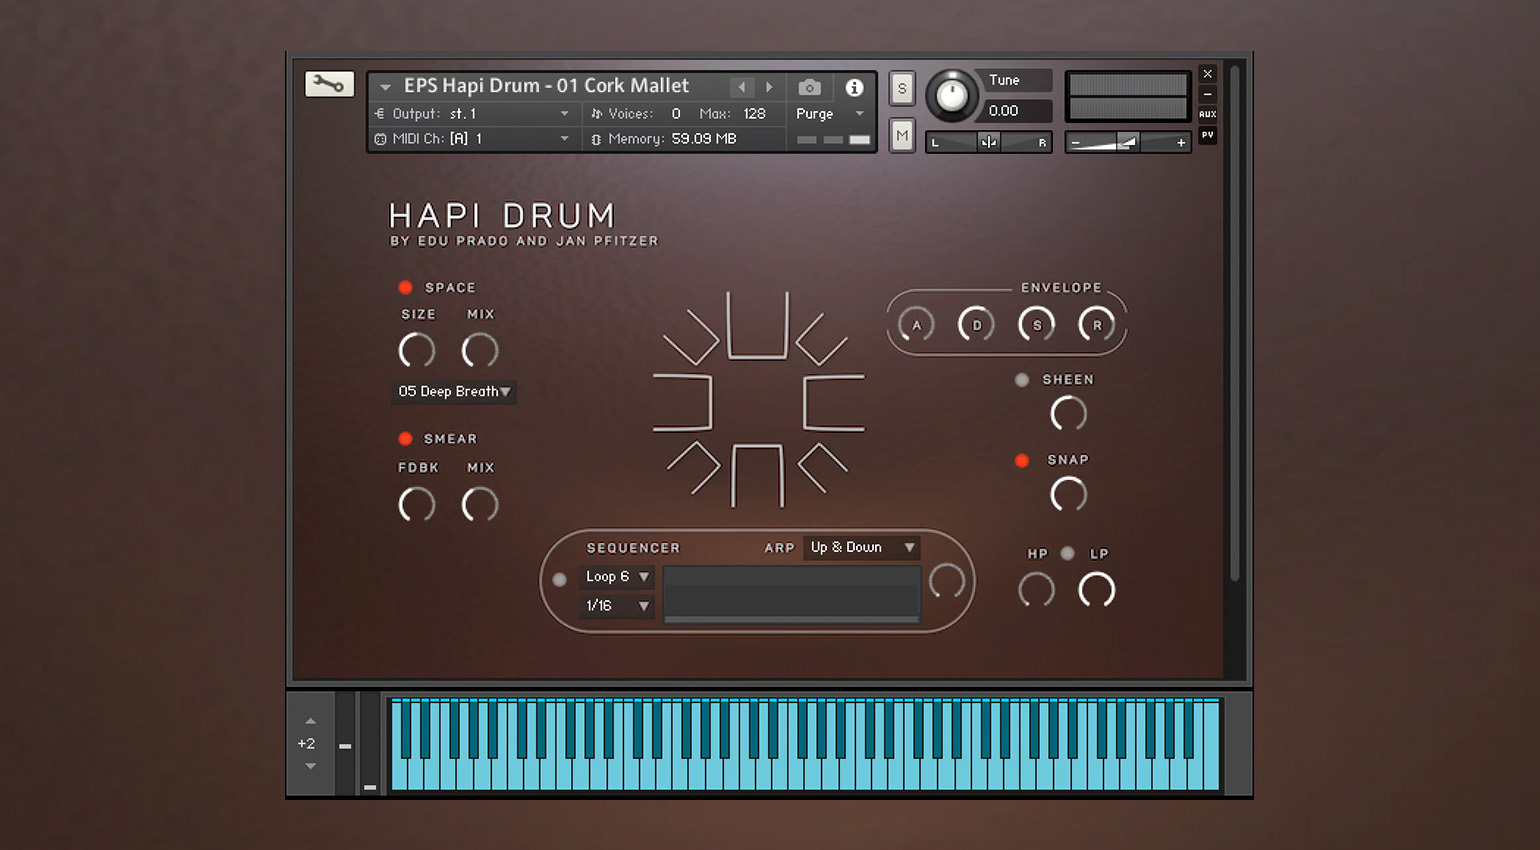This screenshot has width=1540, height=850.
Task: Click the camera snapshot icon
Action: point(809,87)
